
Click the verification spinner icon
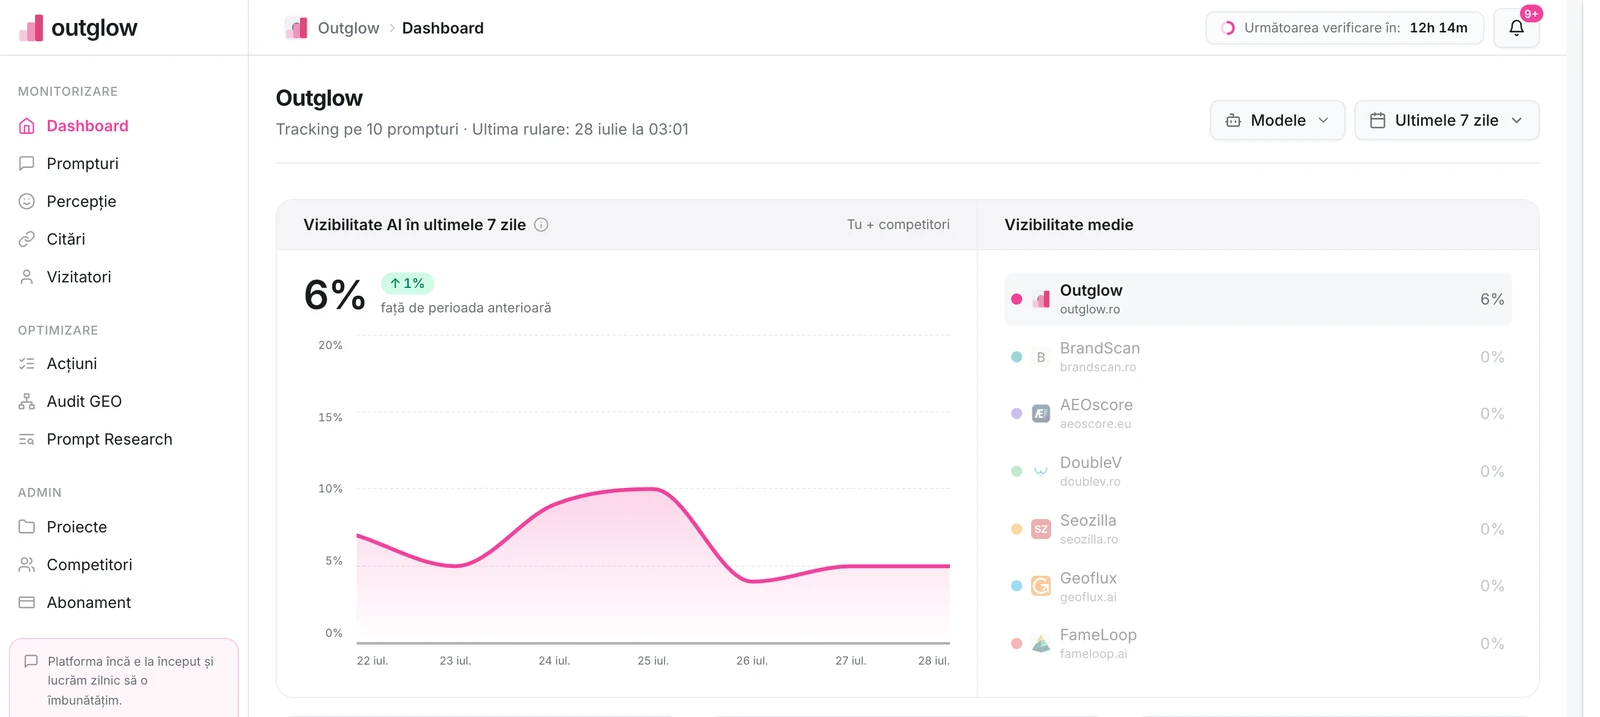(1228, 28)
